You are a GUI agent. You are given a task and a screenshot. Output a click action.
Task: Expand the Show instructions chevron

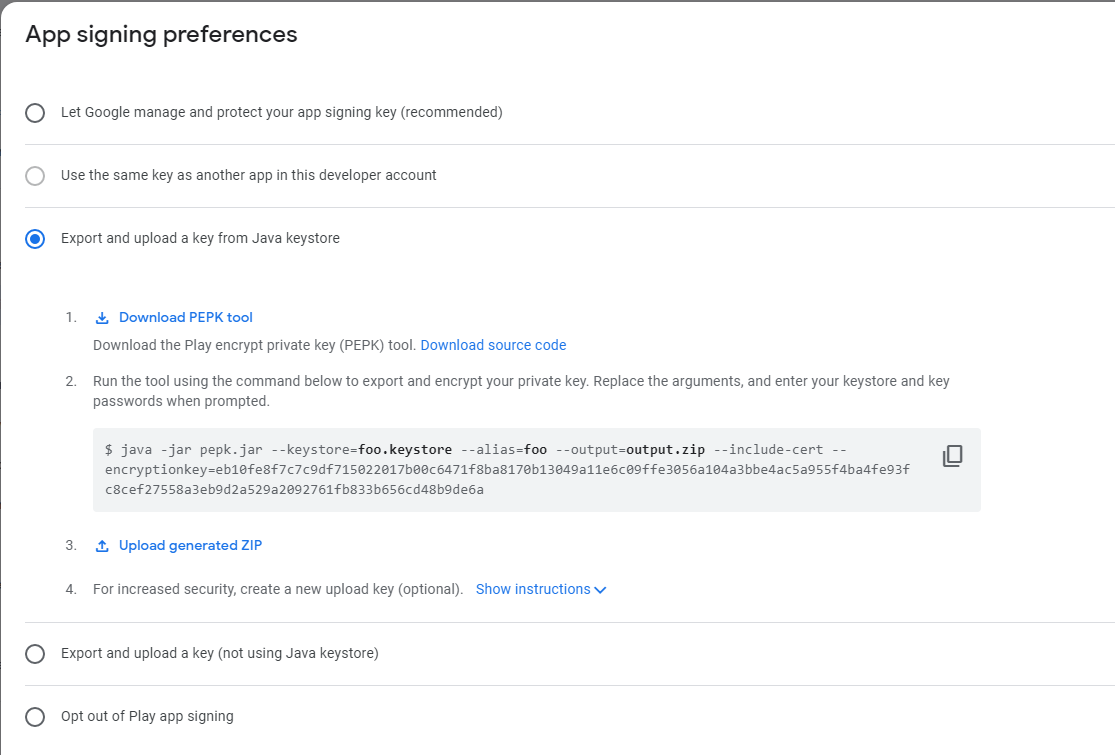click(x=600, y=590)
